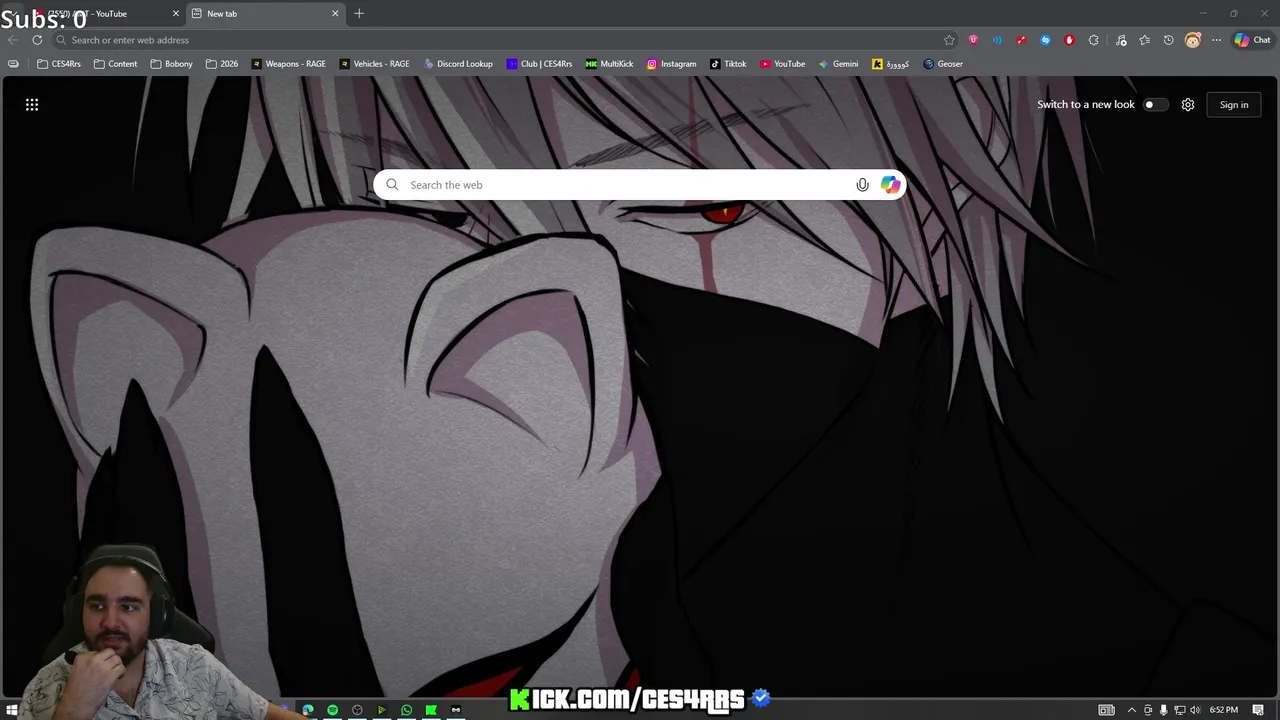
Task: Open the Extensions puzzle icon
Action: click(1093, 40)
